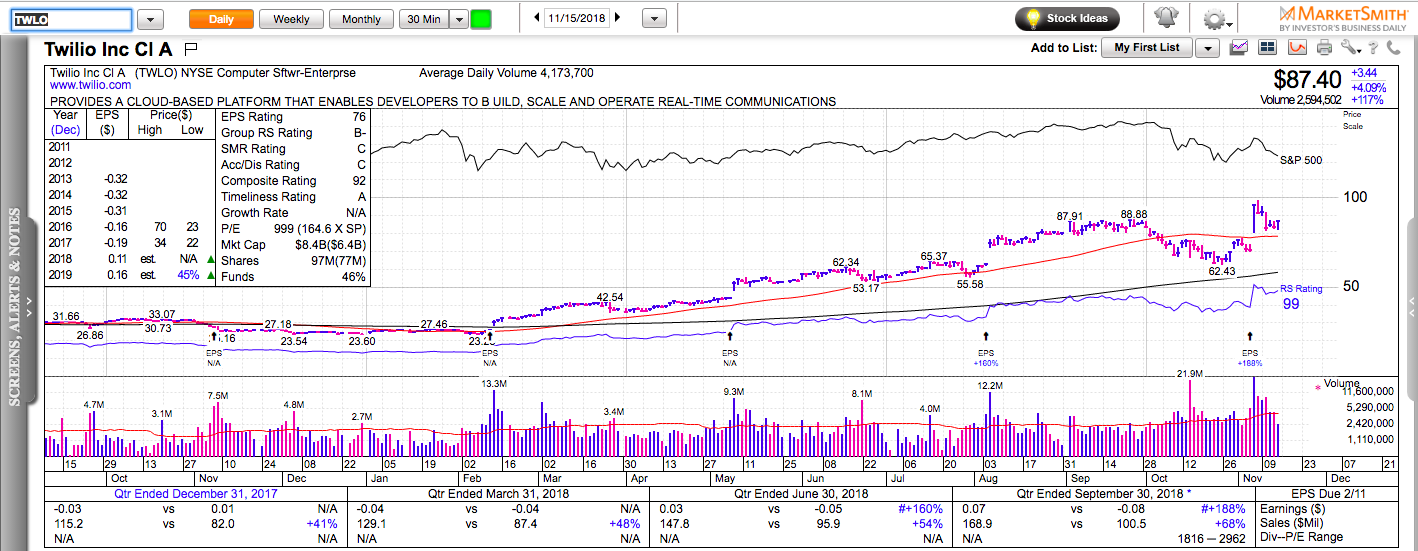
Task: Click the symbol input field TWLO
Action: (70, 19)
